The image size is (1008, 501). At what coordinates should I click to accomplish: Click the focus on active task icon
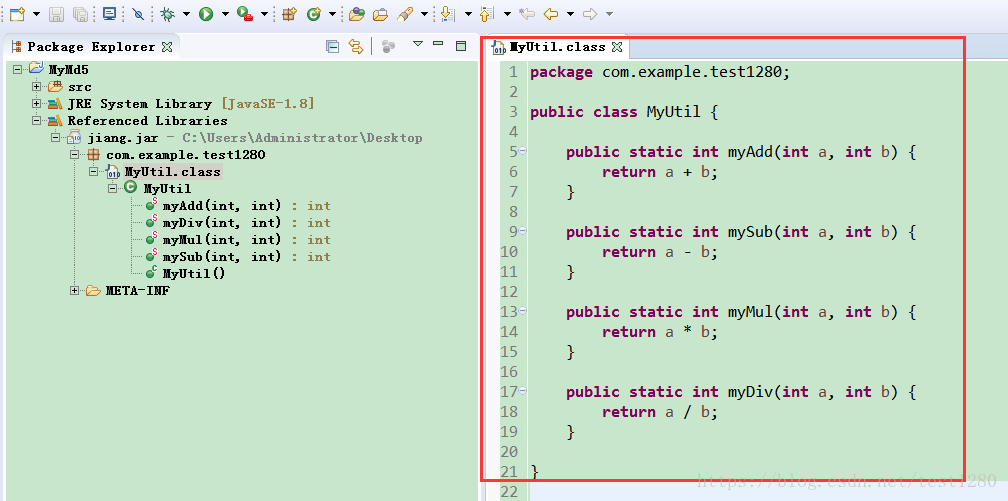coord(388,46)
